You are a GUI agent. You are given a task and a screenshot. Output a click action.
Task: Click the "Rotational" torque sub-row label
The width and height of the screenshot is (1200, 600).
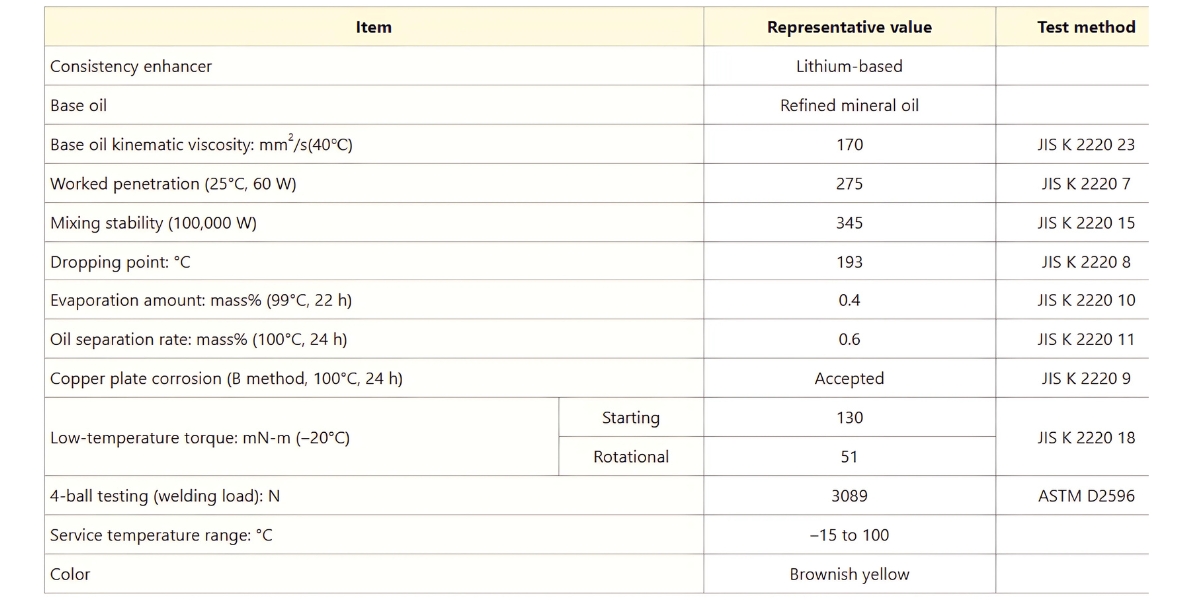[630, 457]
